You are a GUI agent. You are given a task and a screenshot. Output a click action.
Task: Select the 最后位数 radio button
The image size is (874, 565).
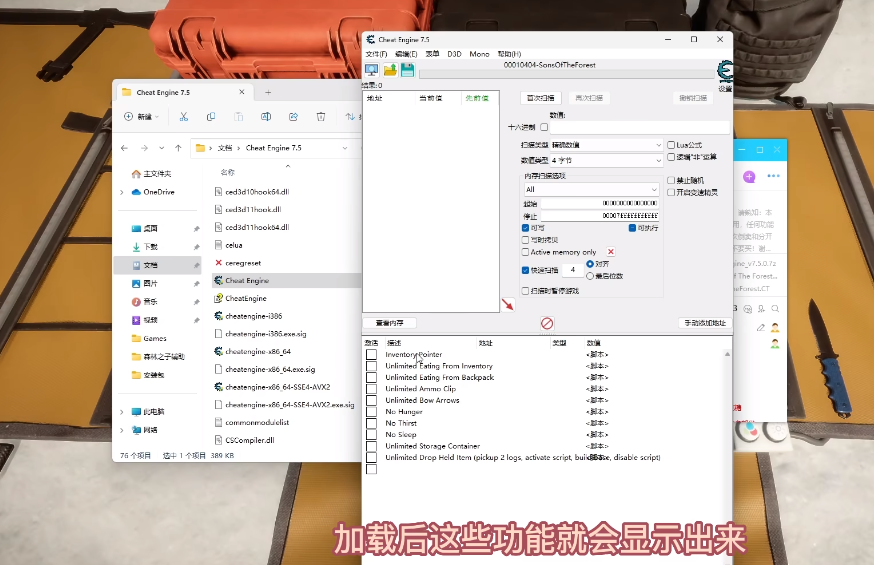[590, 276]
